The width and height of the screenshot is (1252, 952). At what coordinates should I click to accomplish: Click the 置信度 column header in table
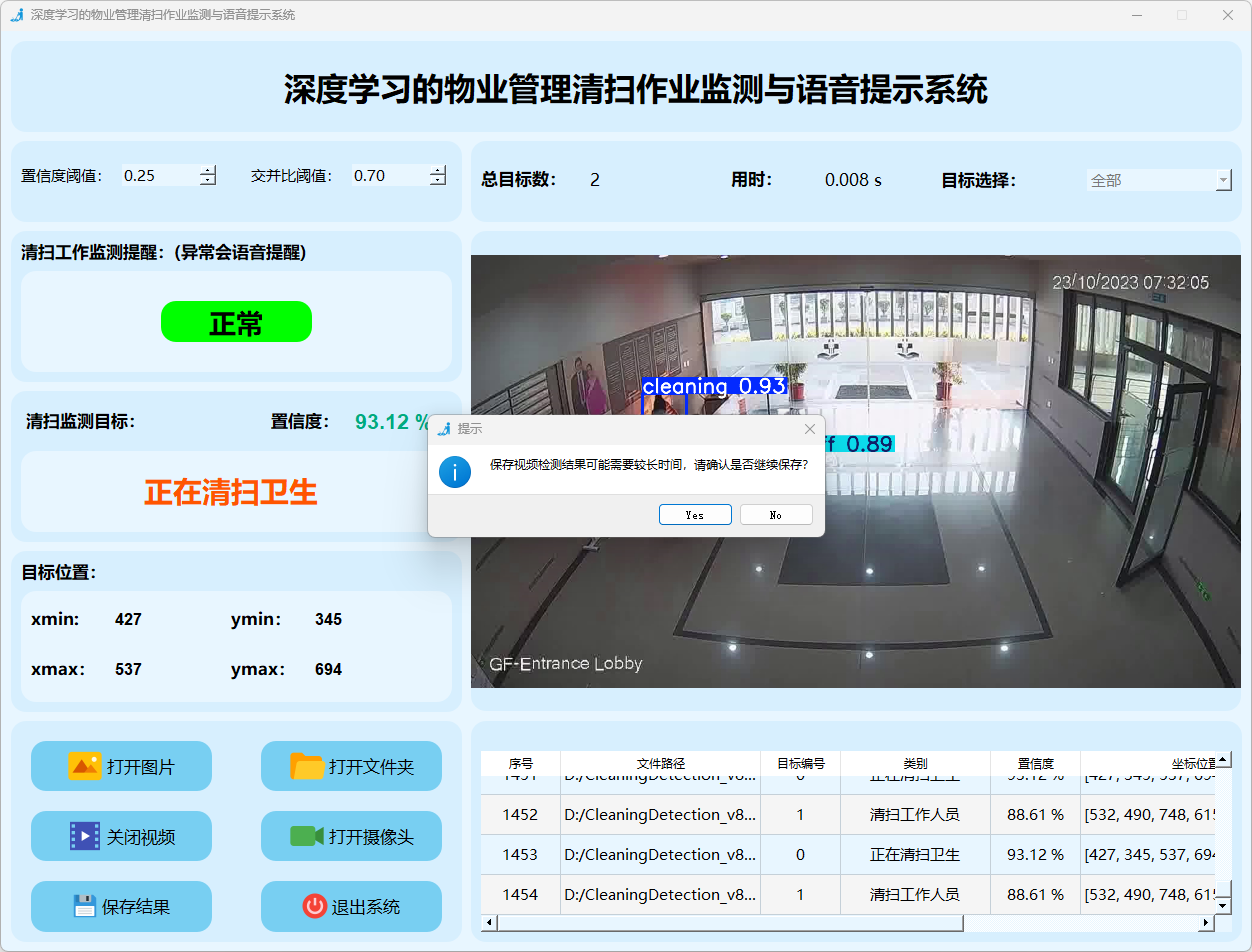1035,763
